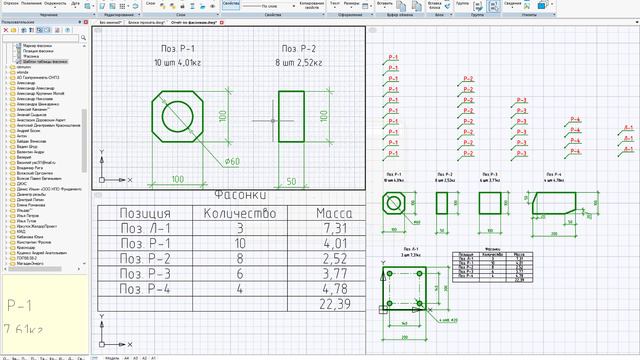Open the 'Диаметр резьбы' folder

pyautogui.click(x=30, y=194)
